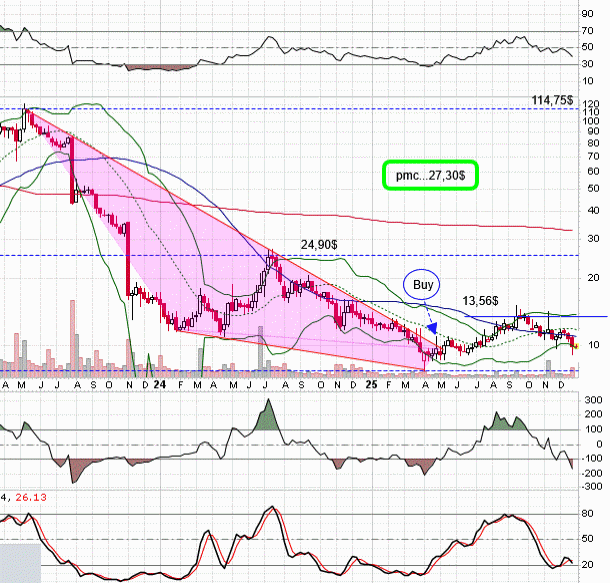Screen dimensions: 610x583
Task: Select the 114,75$ price label
Action: point(551,100)
